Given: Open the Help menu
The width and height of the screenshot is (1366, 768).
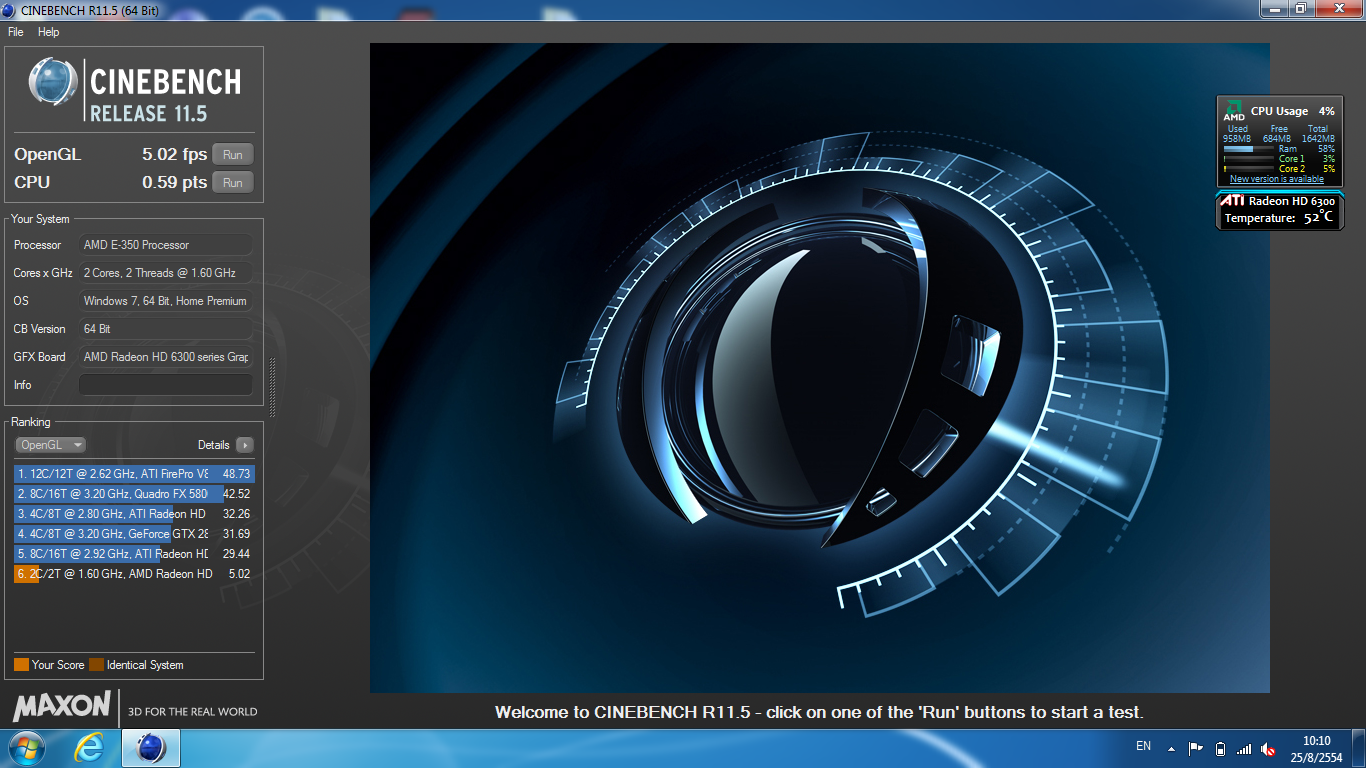Looking at the screenshot, I should click(x=49, y=32).
